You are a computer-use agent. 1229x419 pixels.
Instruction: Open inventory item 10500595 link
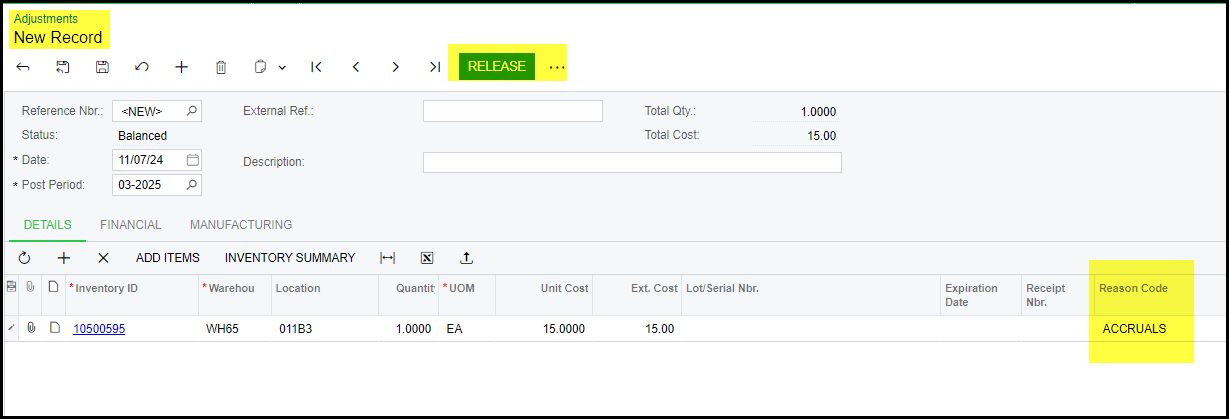tap(99, 328)
